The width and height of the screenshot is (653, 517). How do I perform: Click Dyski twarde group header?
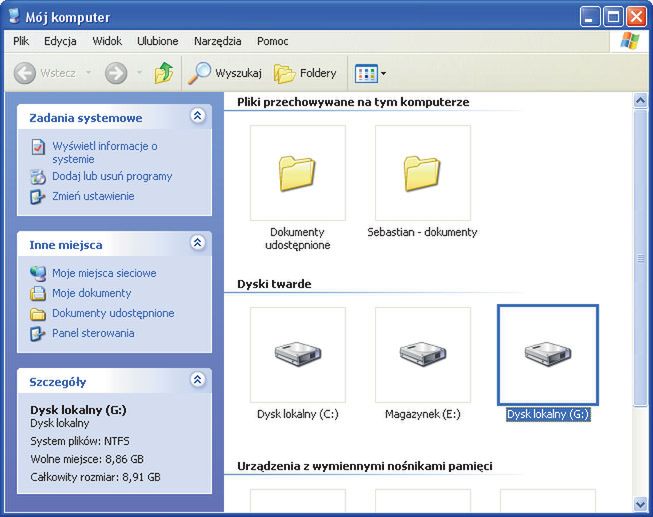[x=274, y=284]
